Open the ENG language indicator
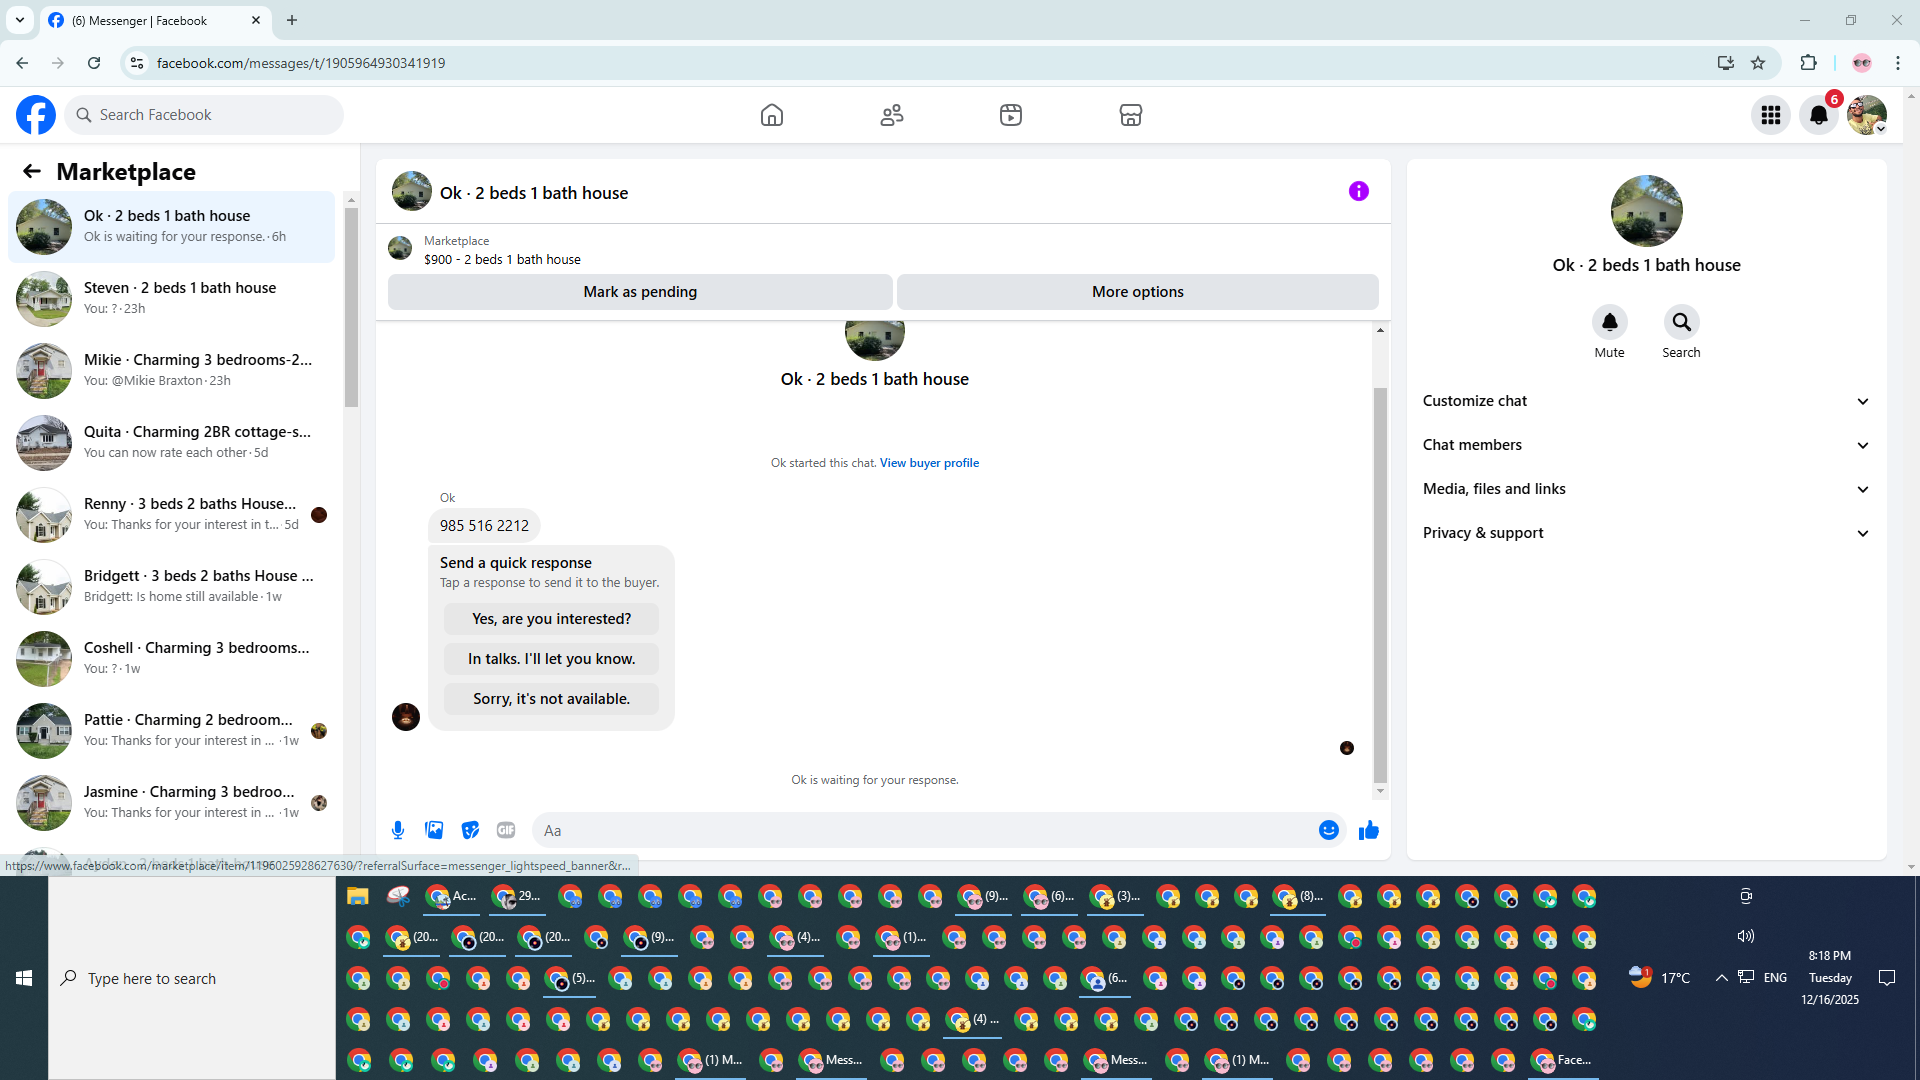The height and width of the screenshot is (1080, 1920). click(1775, 978)
